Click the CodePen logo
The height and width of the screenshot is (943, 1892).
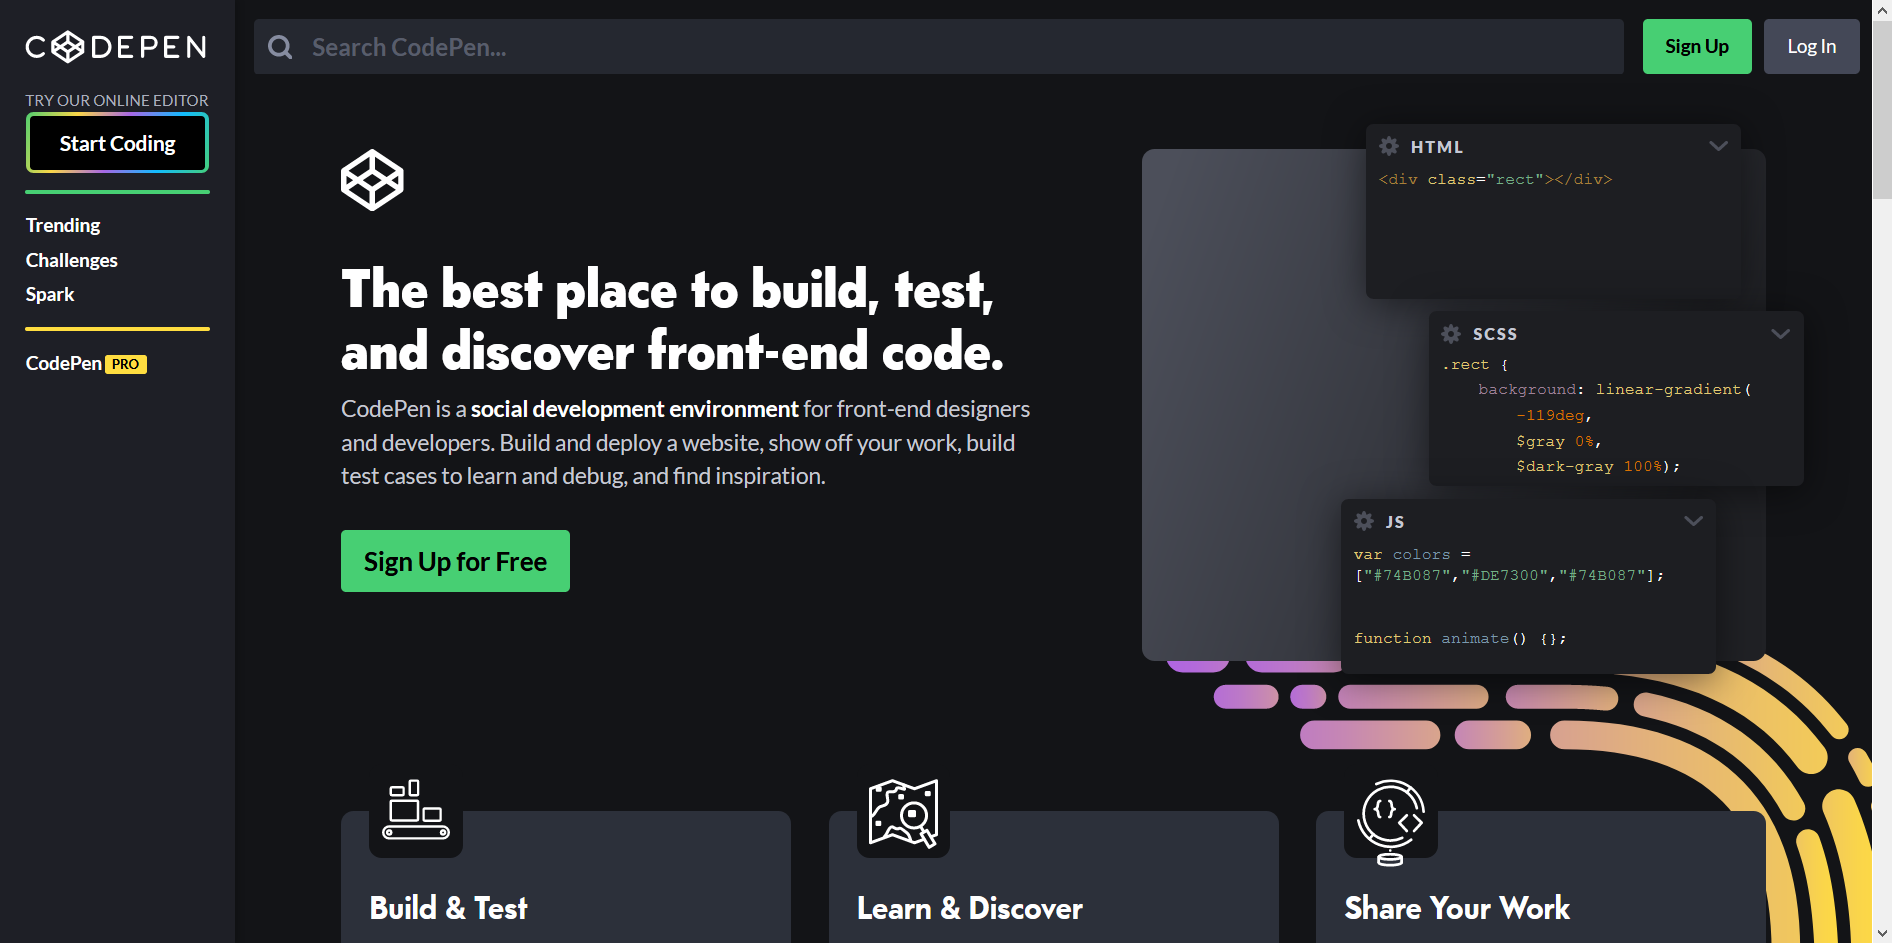[115, 46]
